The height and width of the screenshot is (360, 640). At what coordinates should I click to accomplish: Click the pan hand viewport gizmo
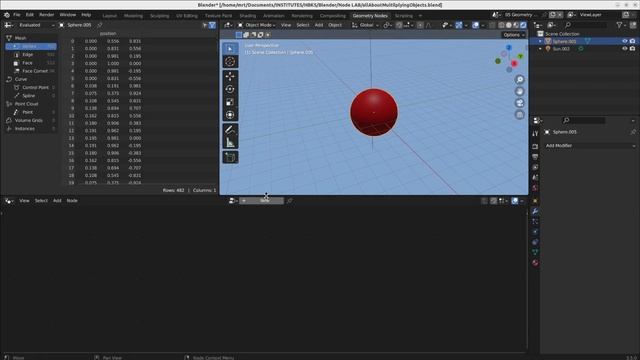pyautogui.click(x=520, y=91)
